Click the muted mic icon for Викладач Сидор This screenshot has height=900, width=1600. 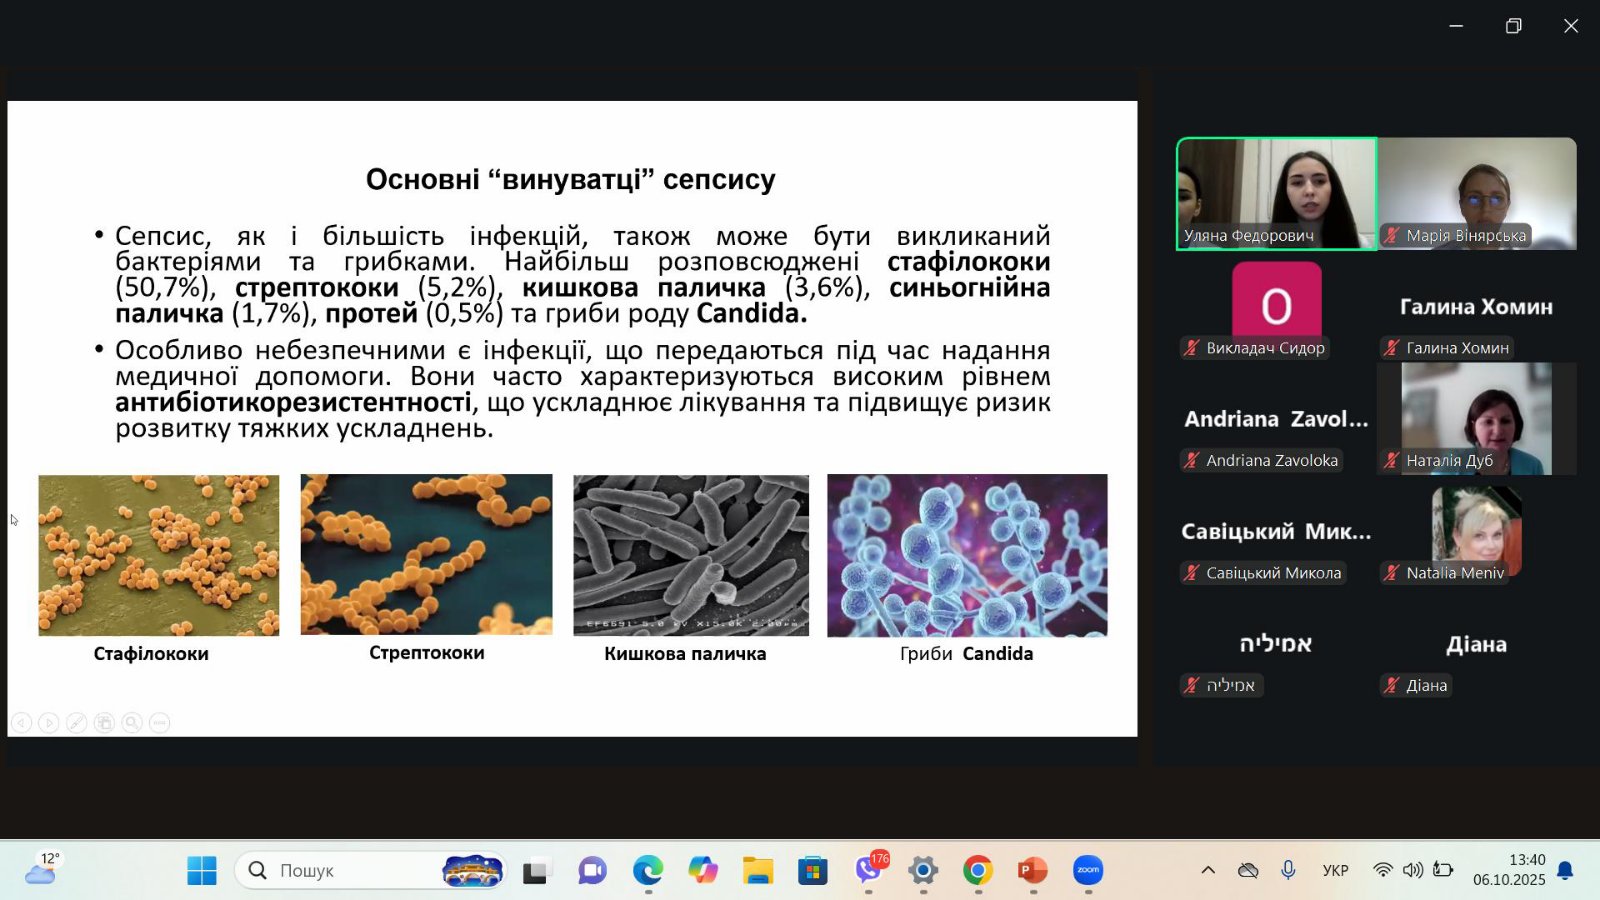click(1191, 348)
